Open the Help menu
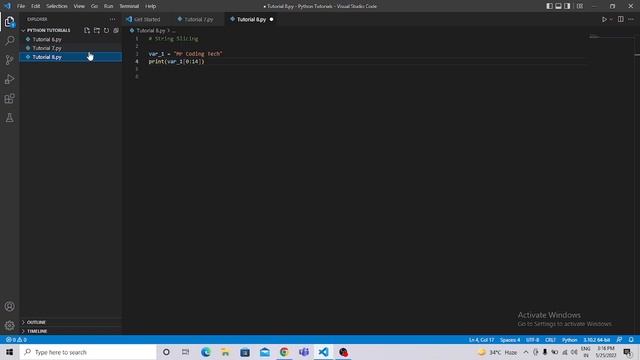This screenshot has width=640, height=360. pos(151,6)
